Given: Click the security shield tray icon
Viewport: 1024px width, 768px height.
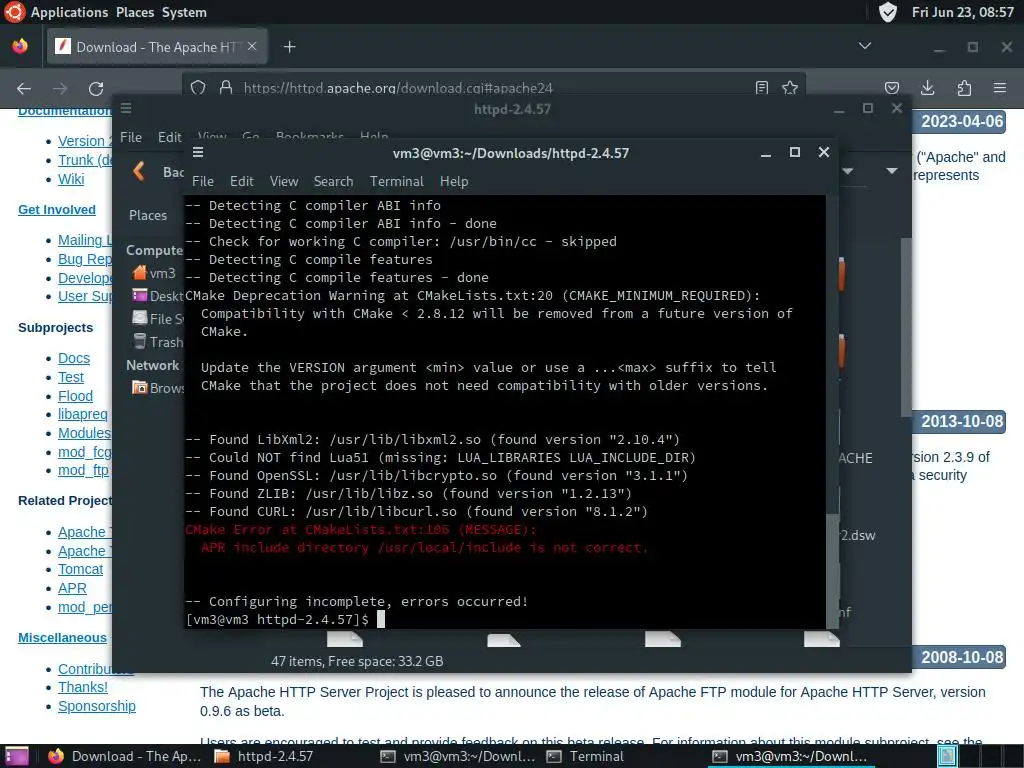Looking at the screenshot, I should 888,12.
